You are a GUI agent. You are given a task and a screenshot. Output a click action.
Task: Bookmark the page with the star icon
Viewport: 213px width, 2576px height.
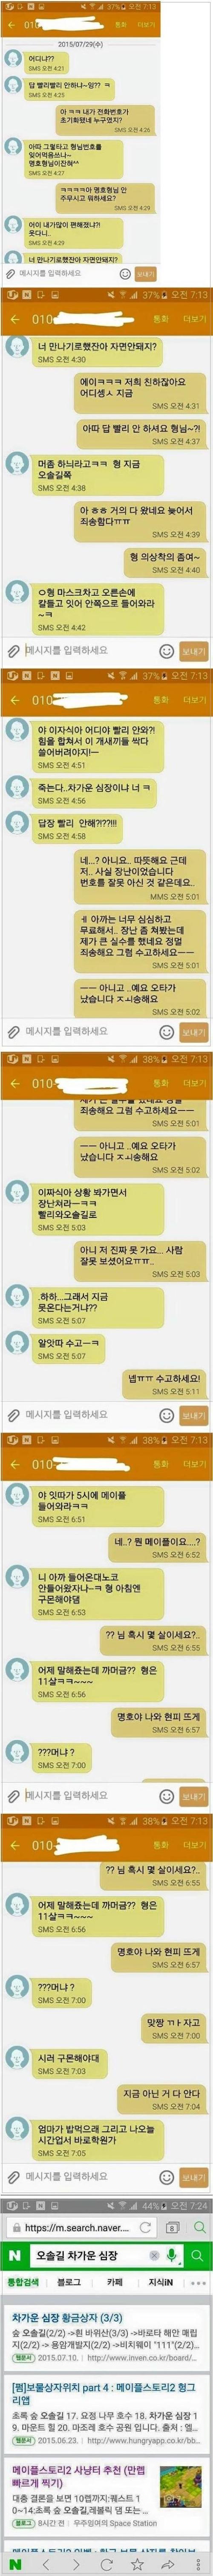137,2565
